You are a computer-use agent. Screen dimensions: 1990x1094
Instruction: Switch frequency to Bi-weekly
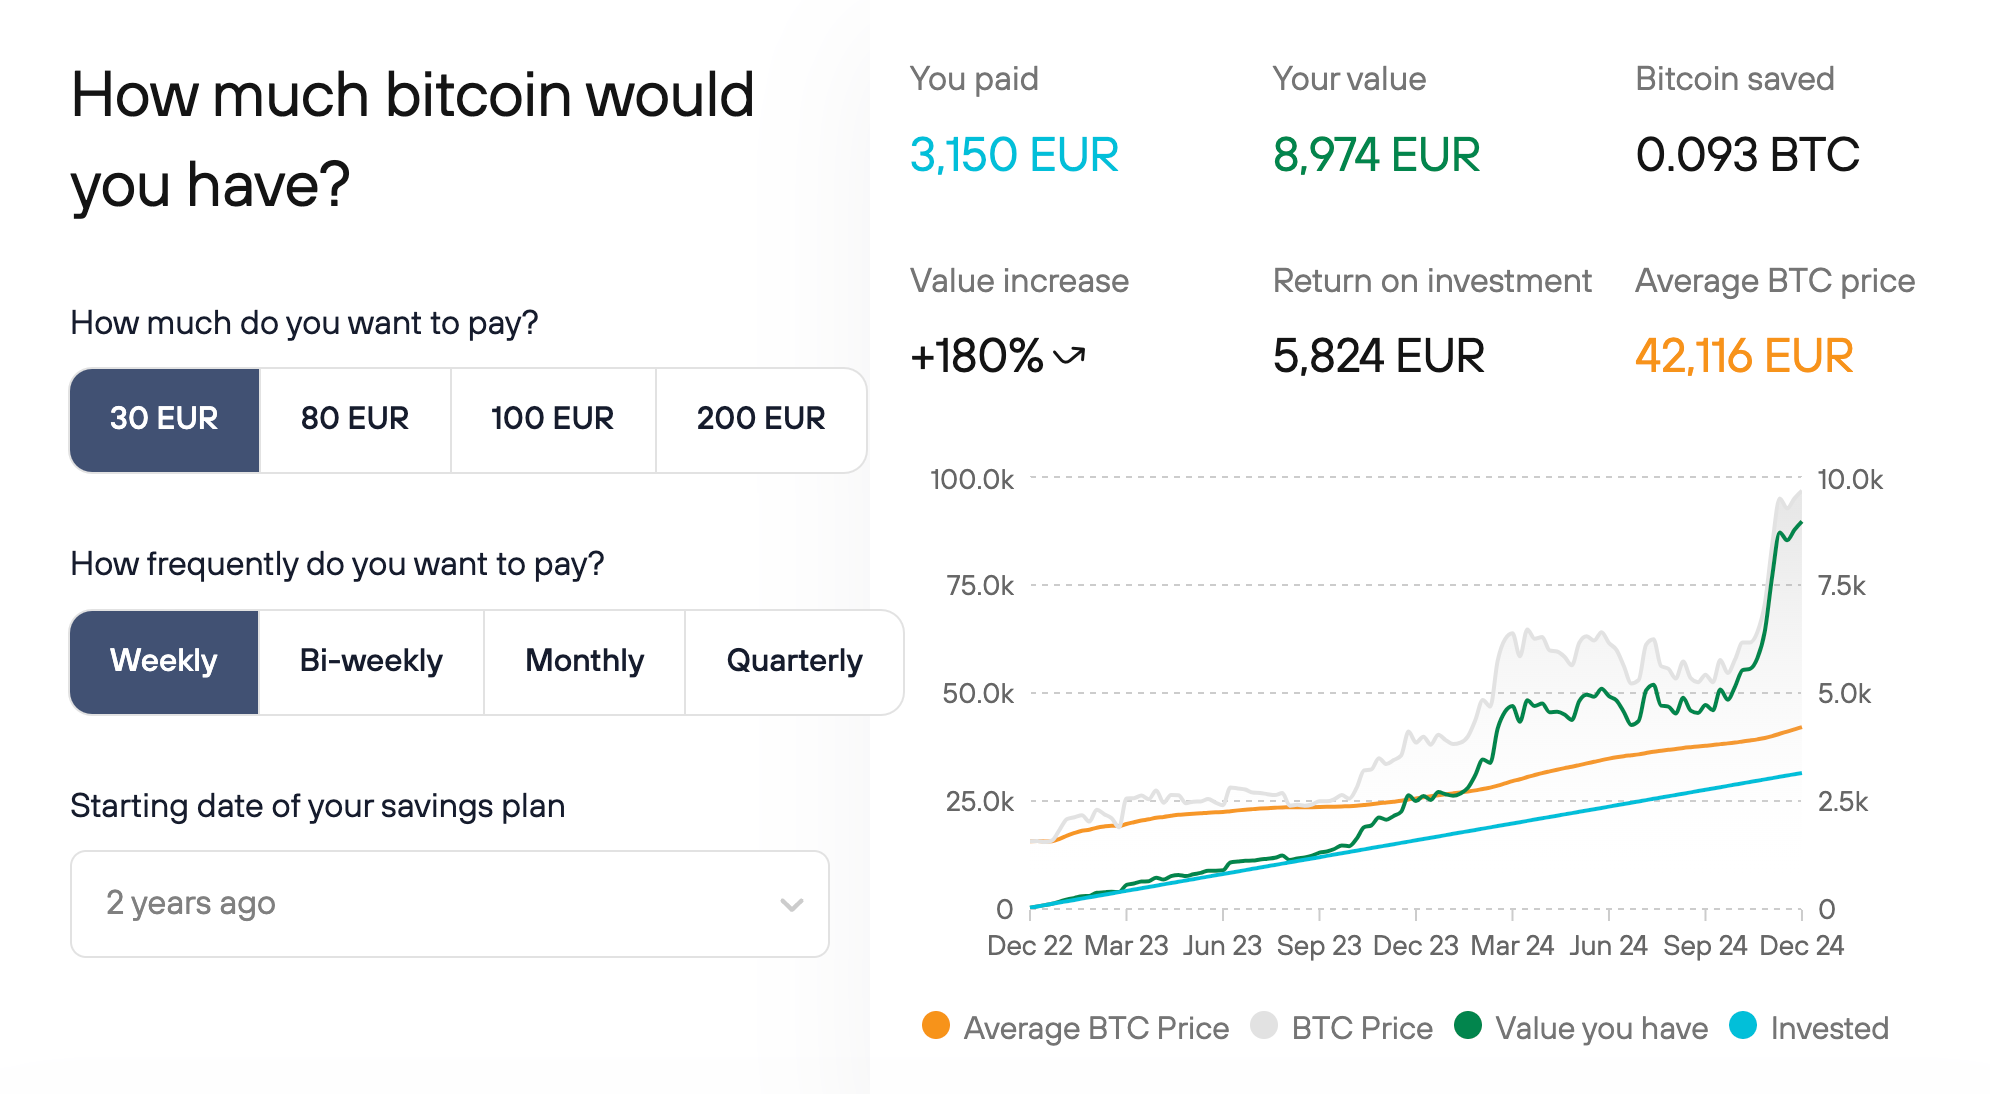pyautogui.click(x=371, y=661)
